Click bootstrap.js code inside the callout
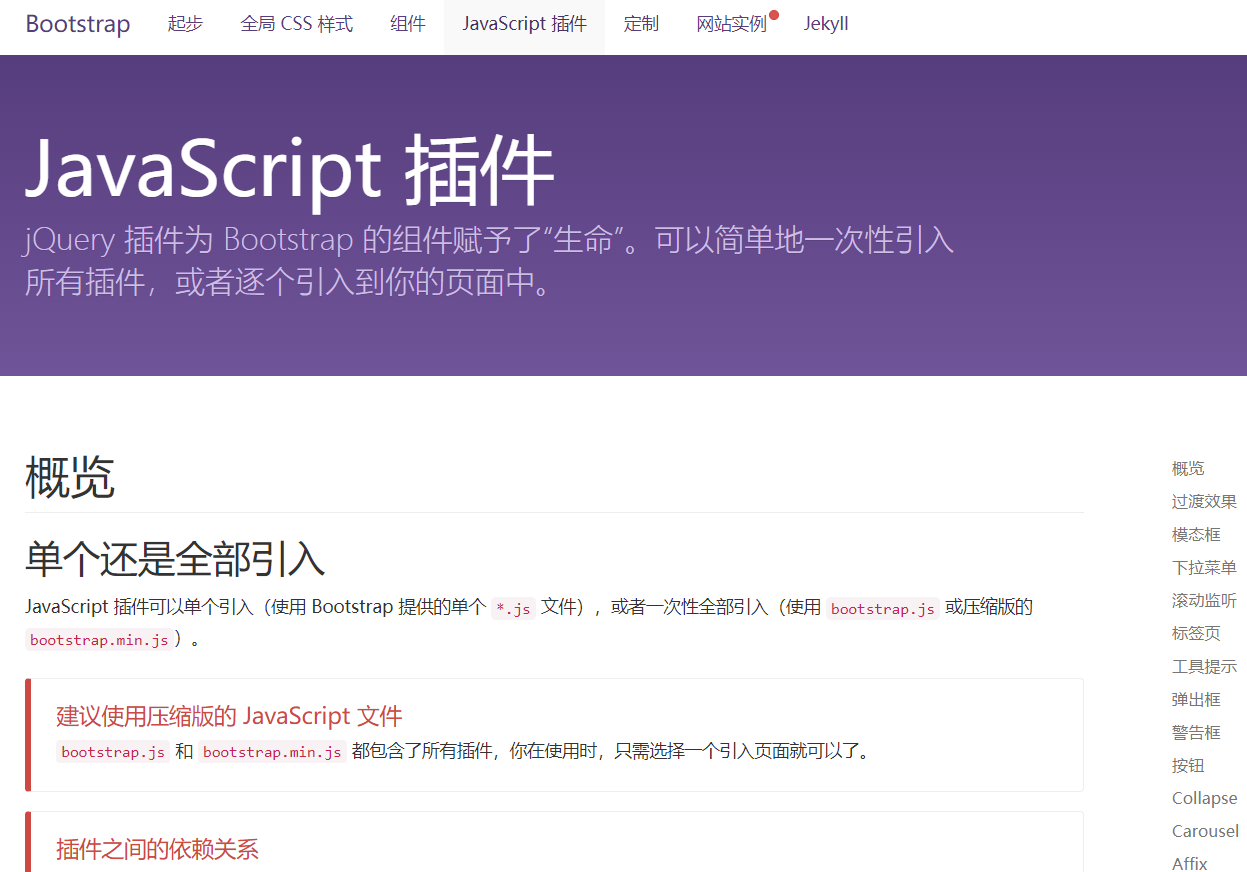The width and height of the screenshot is (1247, 872). 113,752
